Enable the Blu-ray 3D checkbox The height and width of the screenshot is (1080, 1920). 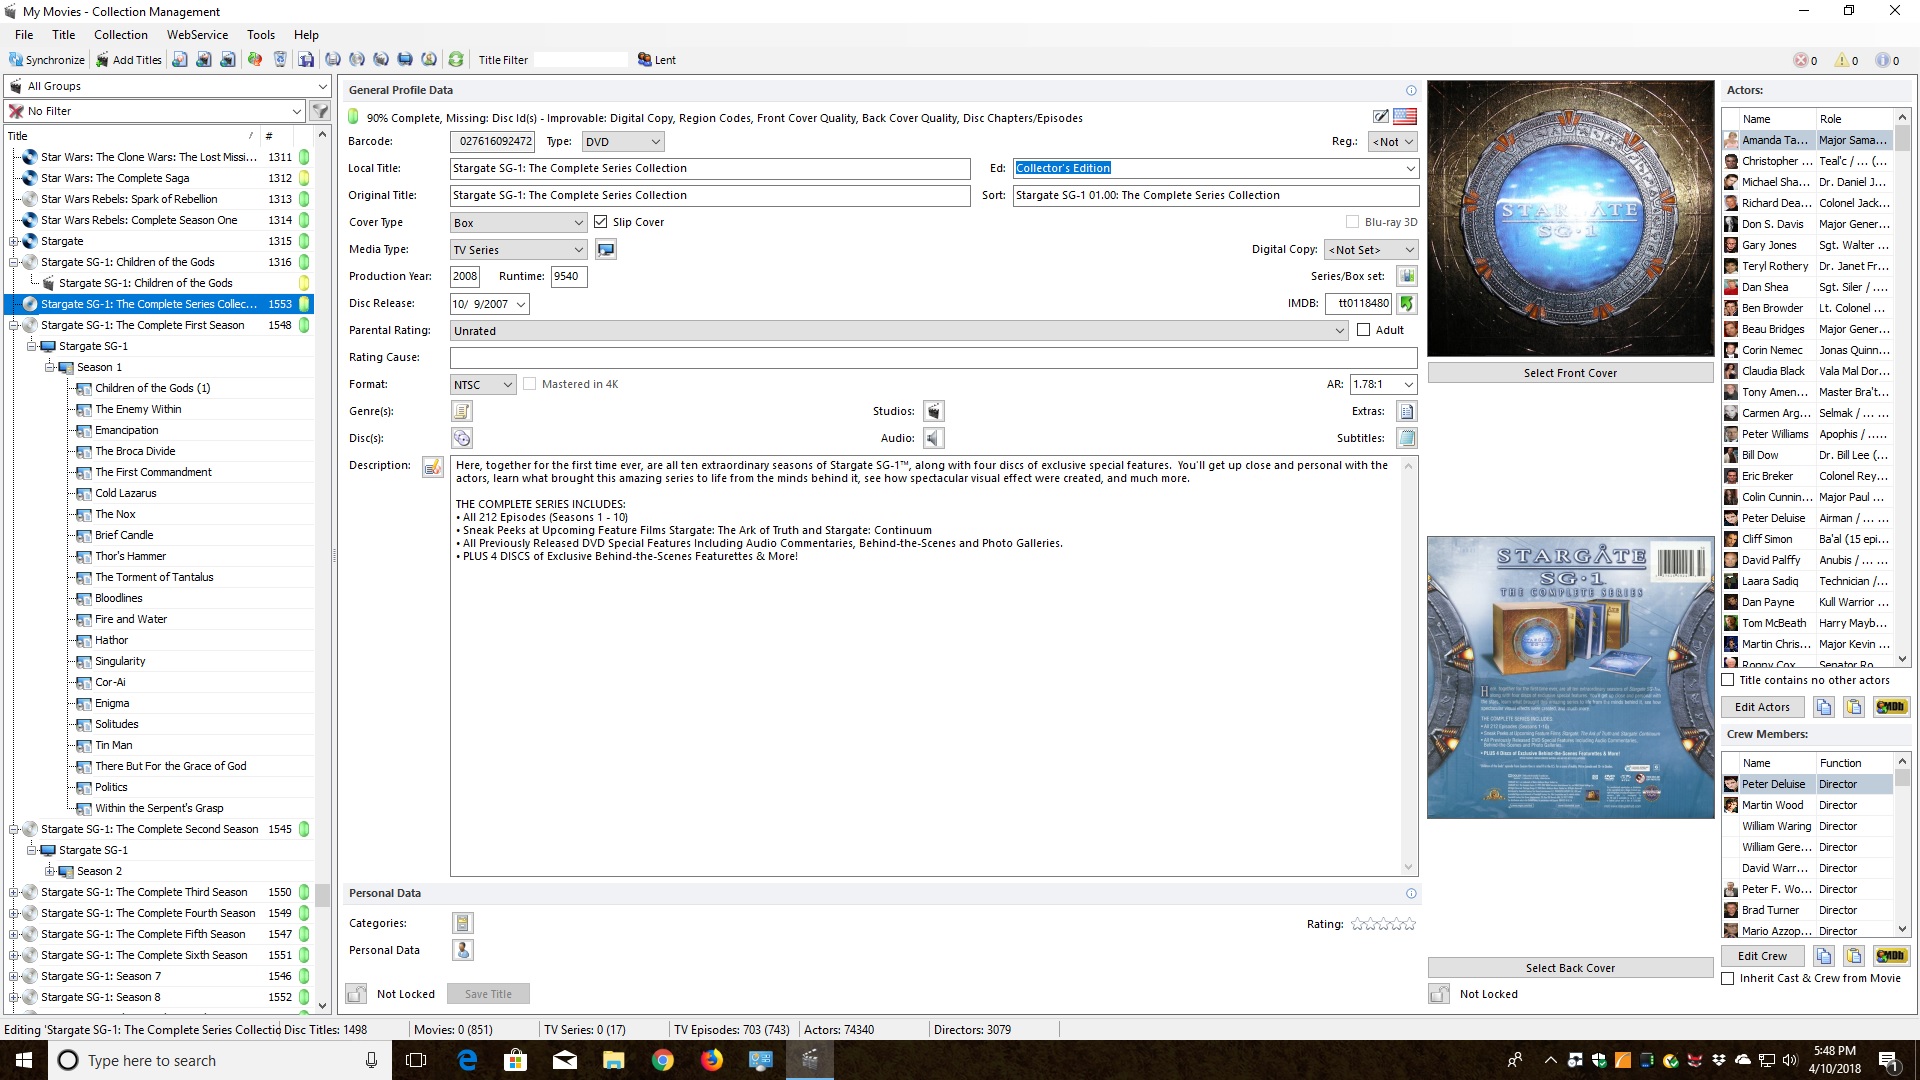pos(1352,222)
